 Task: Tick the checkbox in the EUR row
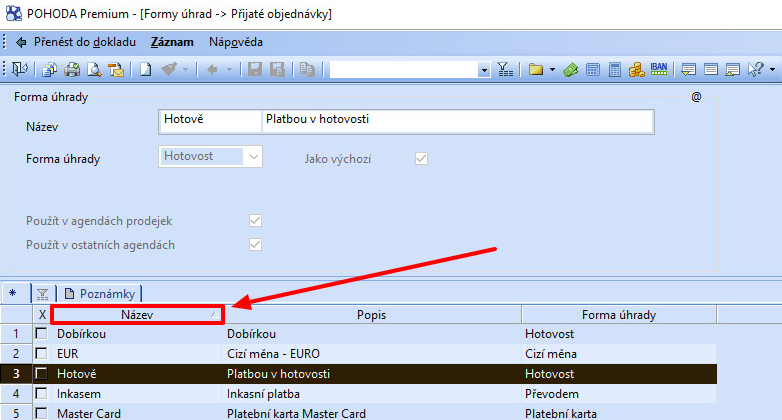point(41,354)
